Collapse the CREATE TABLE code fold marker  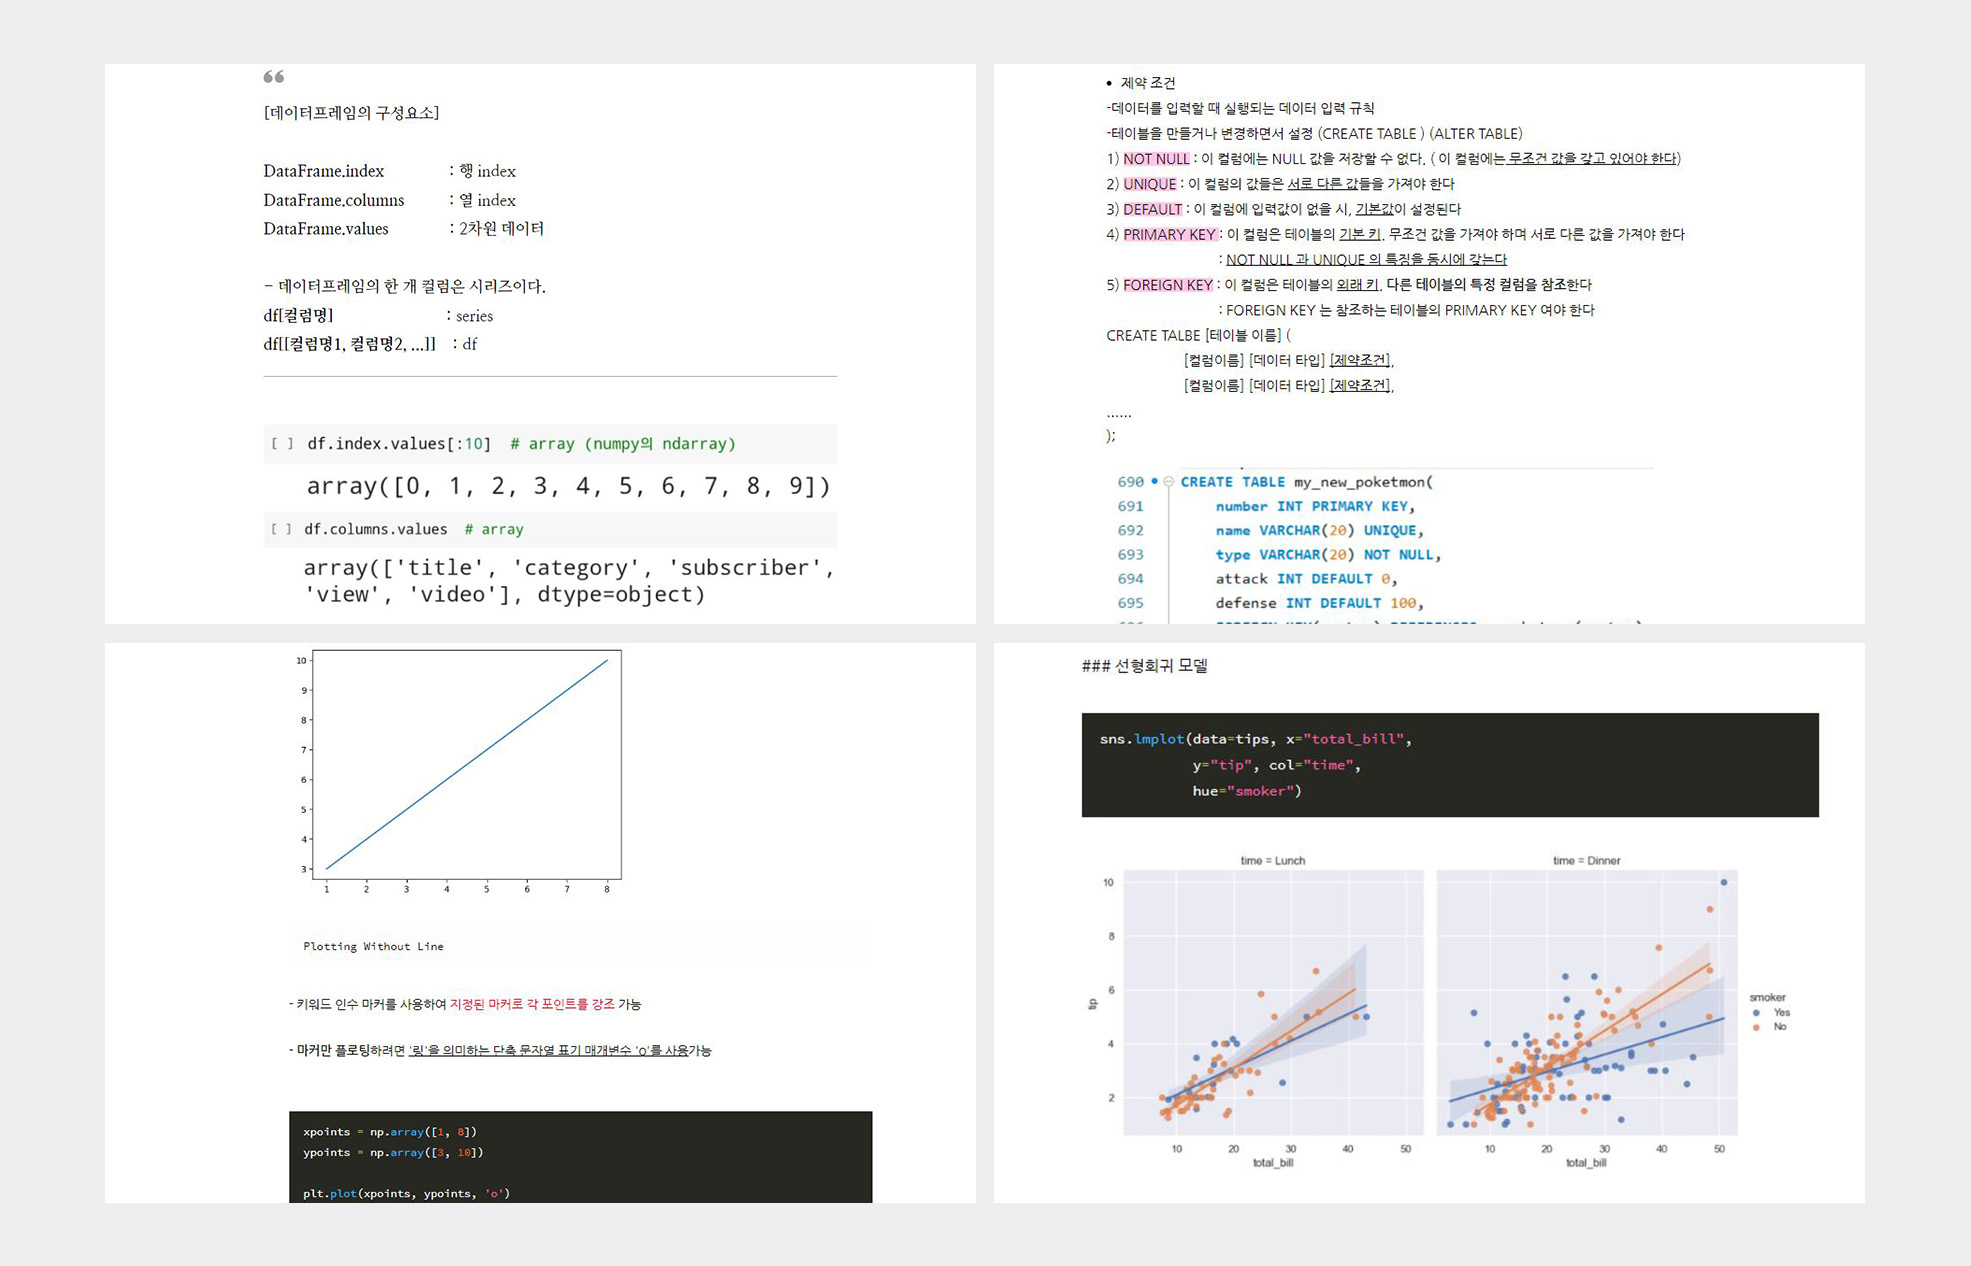(x=1168, y=482)
